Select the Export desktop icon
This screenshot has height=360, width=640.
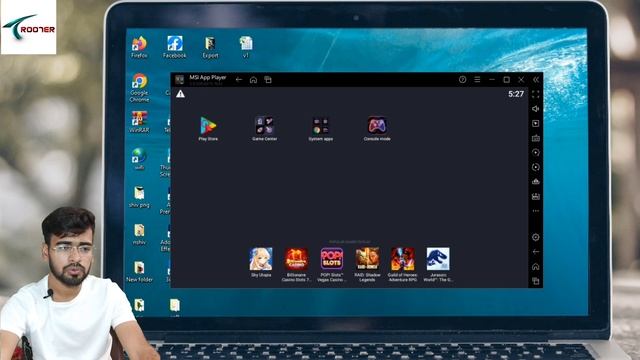point(210,47)
